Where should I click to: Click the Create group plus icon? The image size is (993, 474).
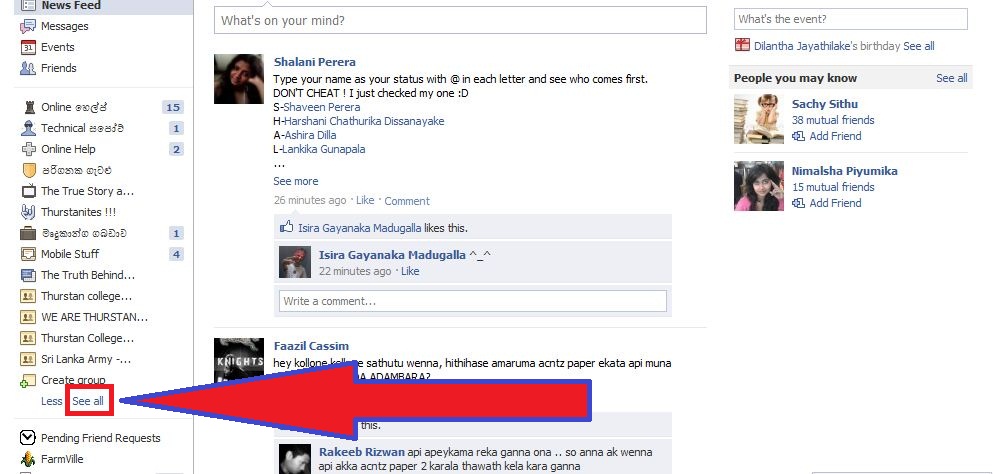coord(28,380)
